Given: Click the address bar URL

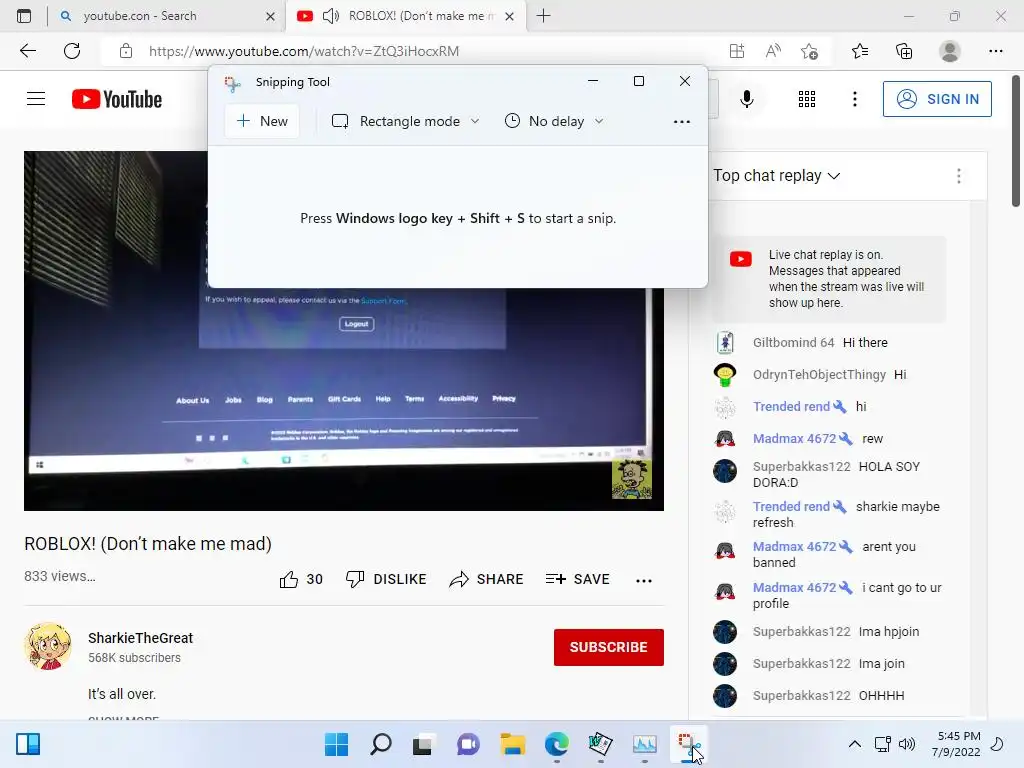Looking at the screenshot, I should 304,51.
